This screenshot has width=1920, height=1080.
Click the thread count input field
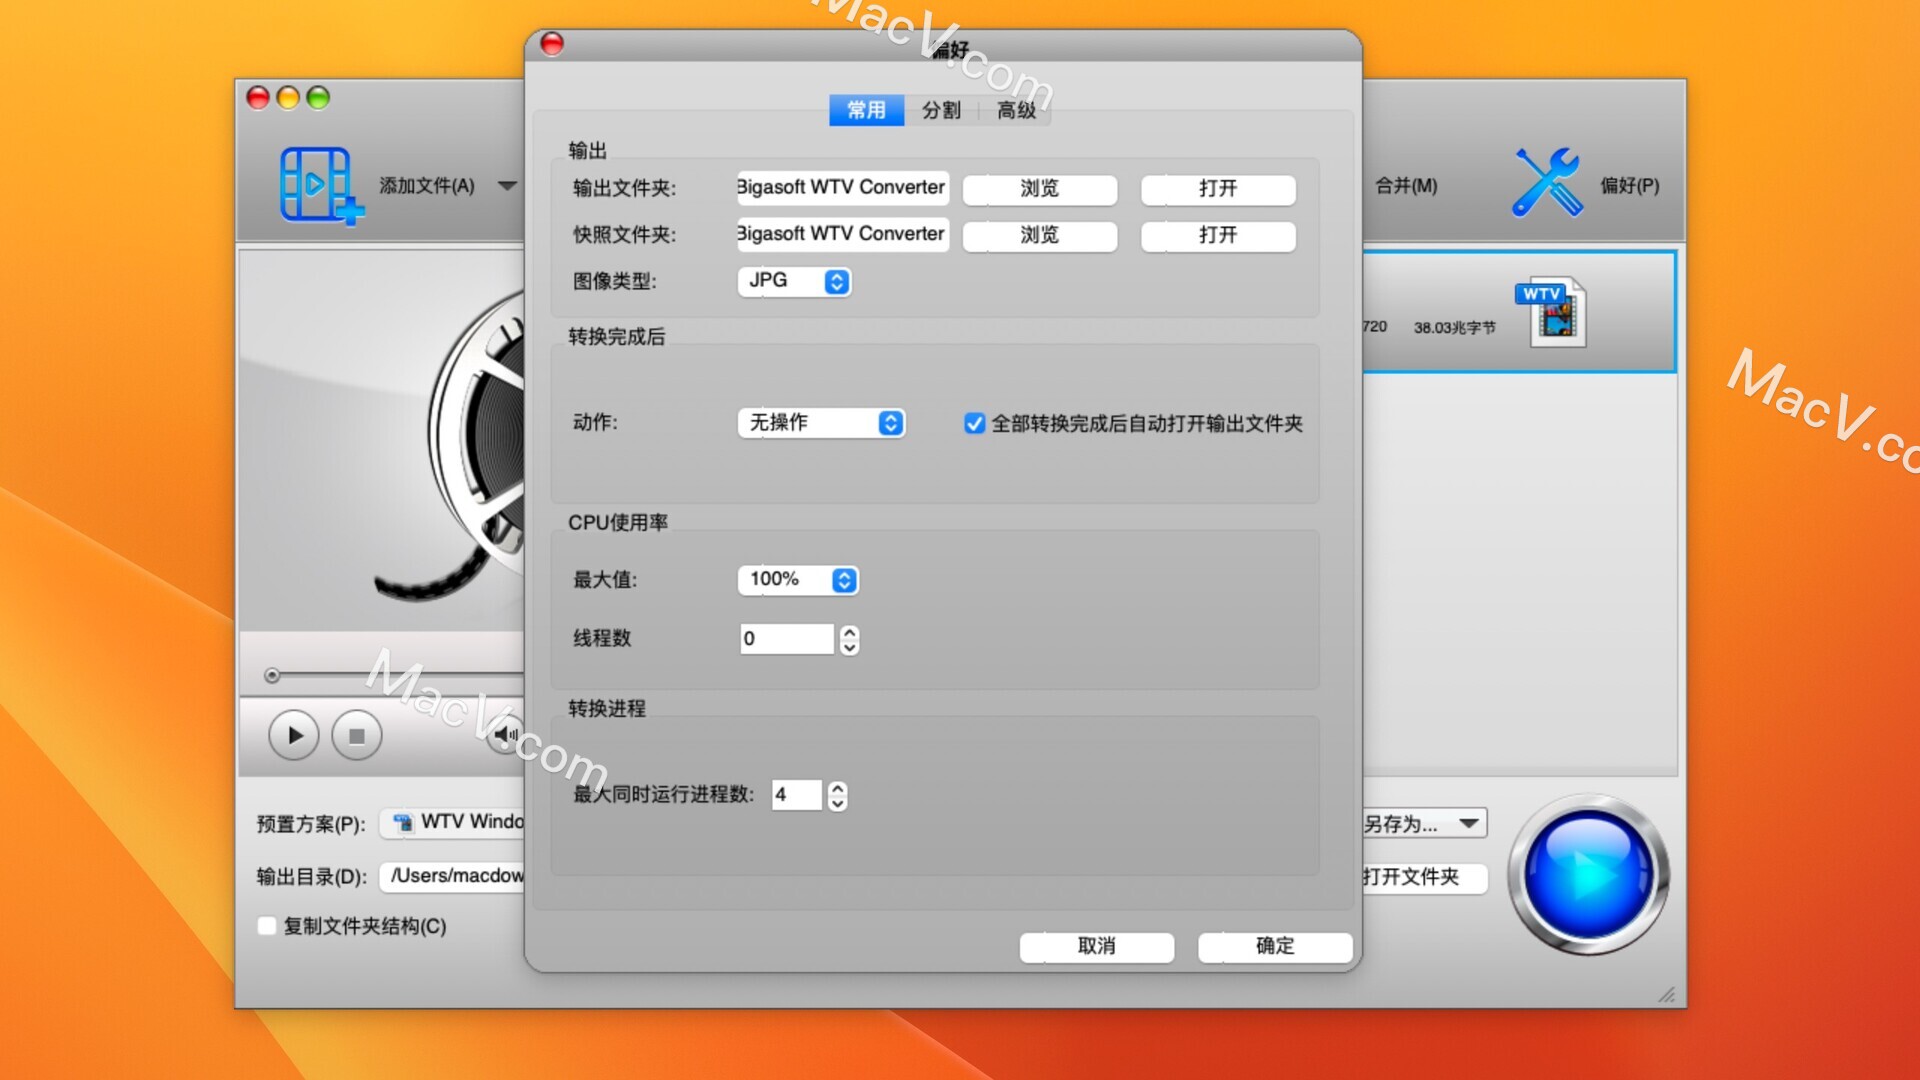click(786, 639)
